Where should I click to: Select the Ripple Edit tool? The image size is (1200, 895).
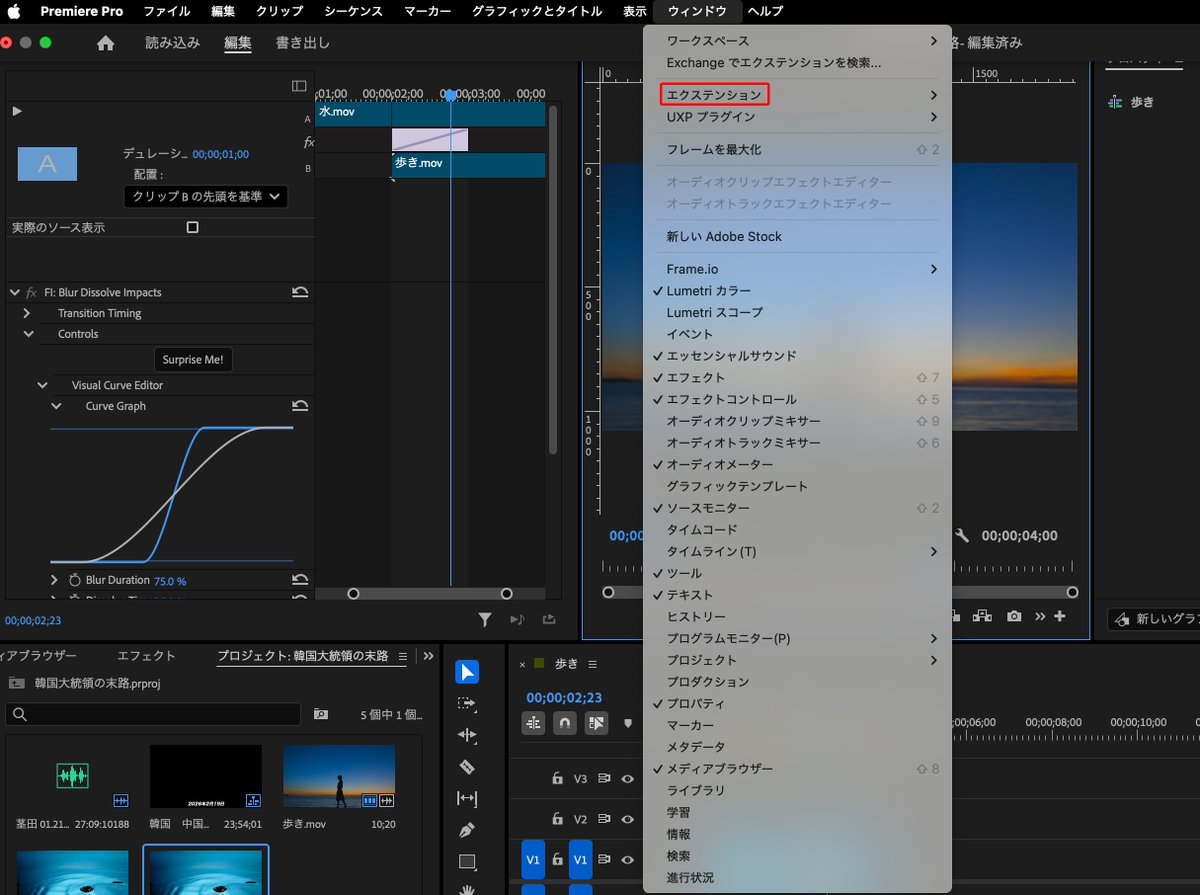click(467, 735)
